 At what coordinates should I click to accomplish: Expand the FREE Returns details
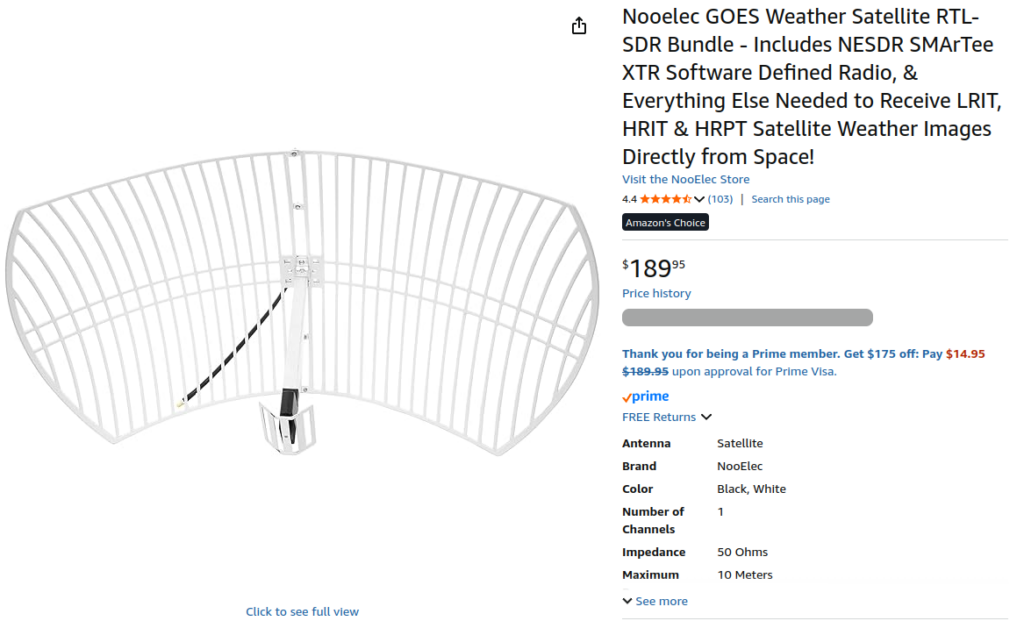click(x=706, y=417)
